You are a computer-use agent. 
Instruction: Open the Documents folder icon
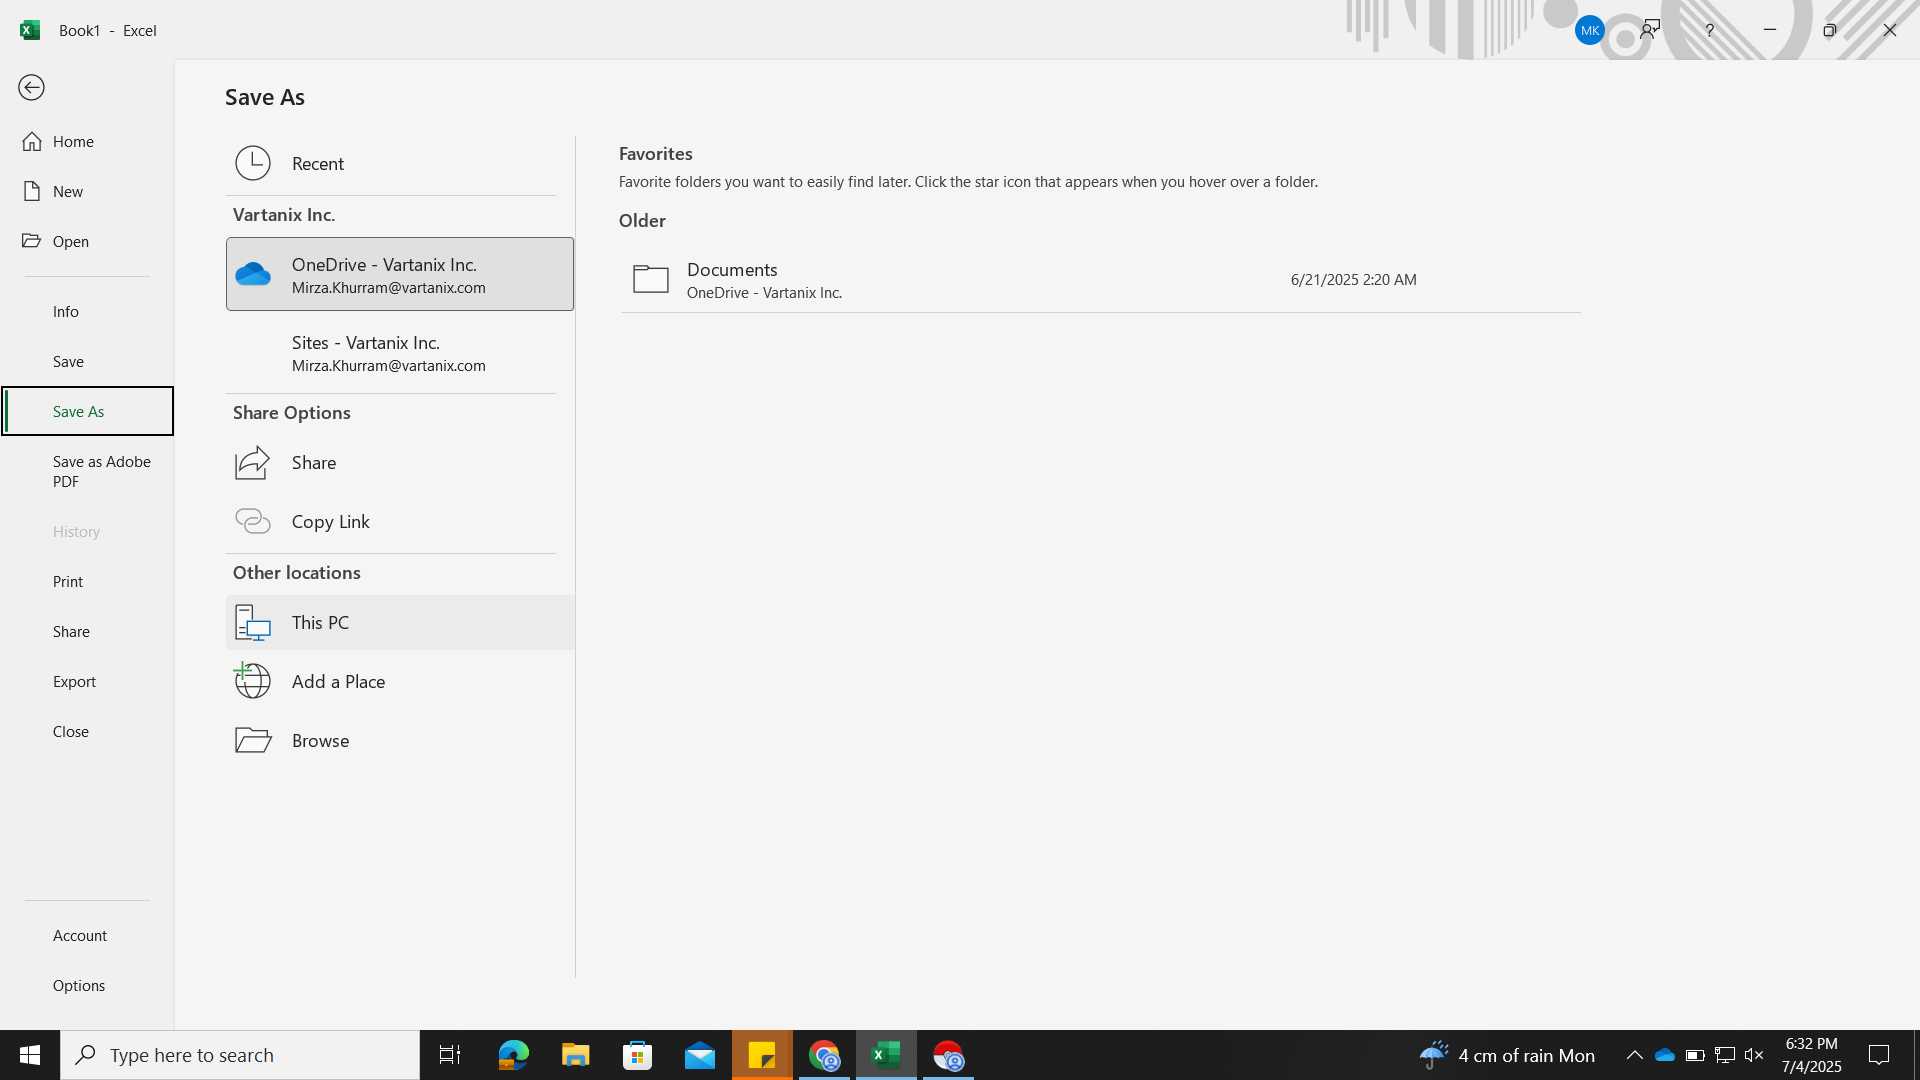pyautogui.click(x=651, y=279)
